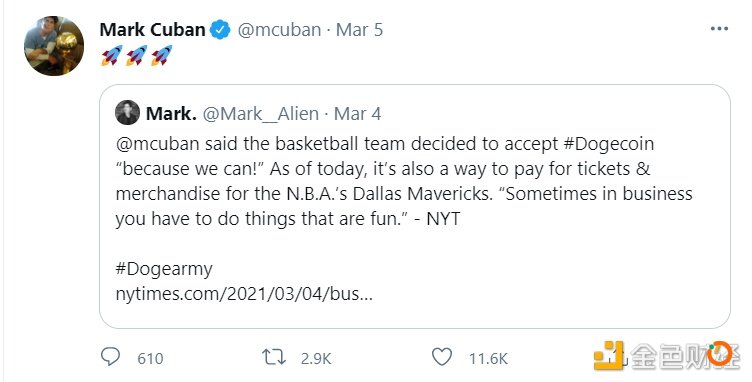Open the Mar 5 tweet timestamp
Viewport: 752px width, 382px height.
pos(359,30)
